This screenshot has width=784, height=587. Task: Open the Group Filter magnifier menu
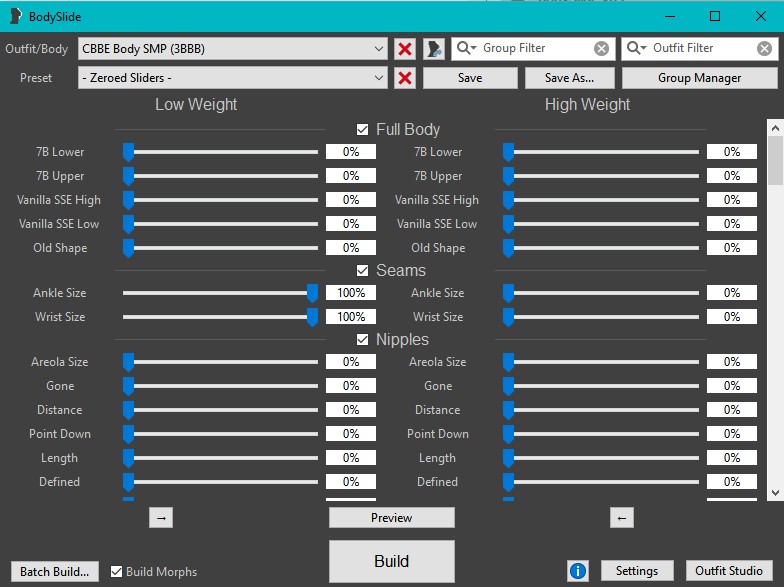pos(466,48)
